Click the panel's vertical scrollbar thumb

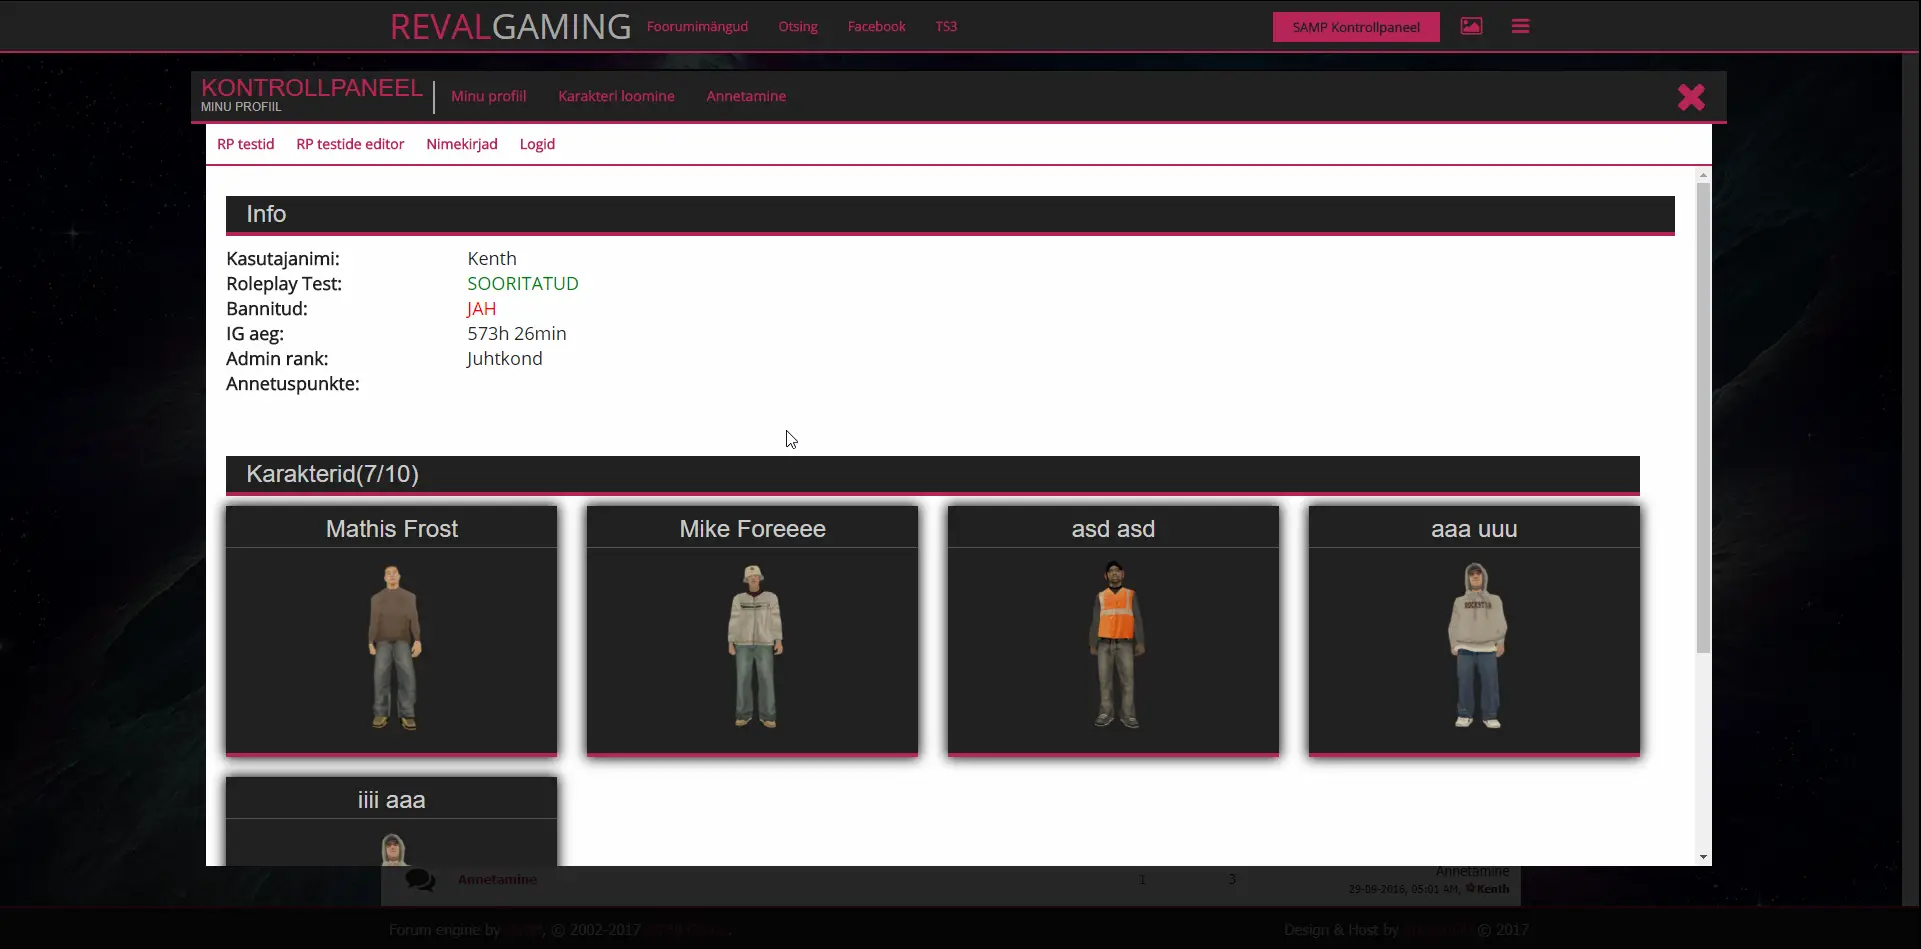pos(1703,417)
